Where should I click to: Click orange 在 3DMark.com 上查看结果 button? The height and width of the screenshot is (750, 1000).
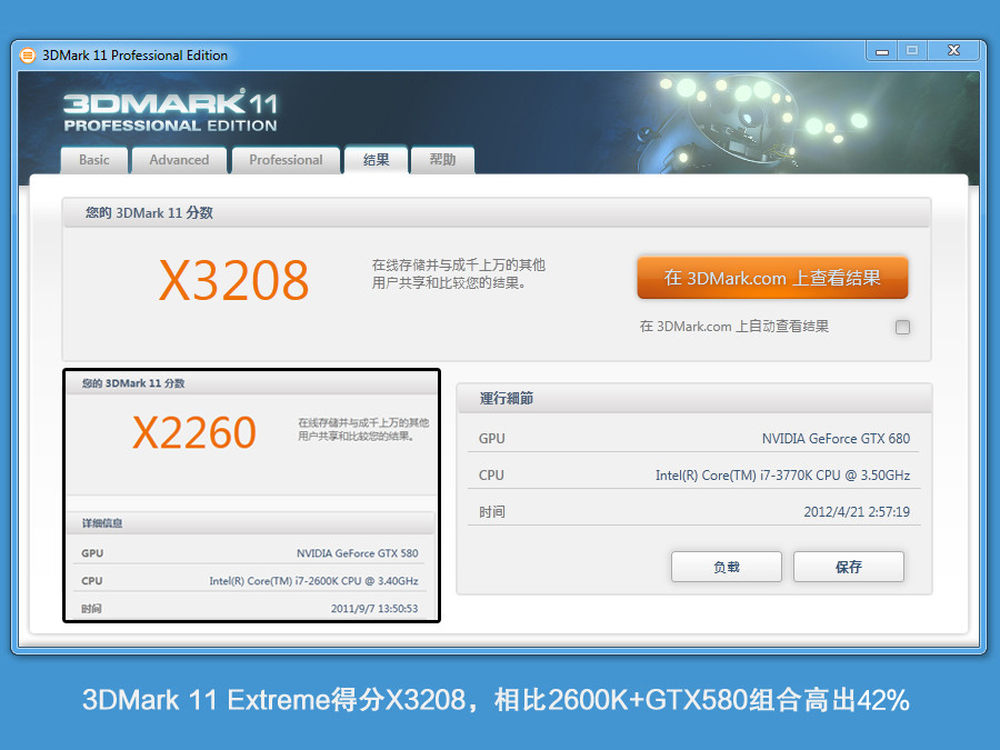point(772,278)
